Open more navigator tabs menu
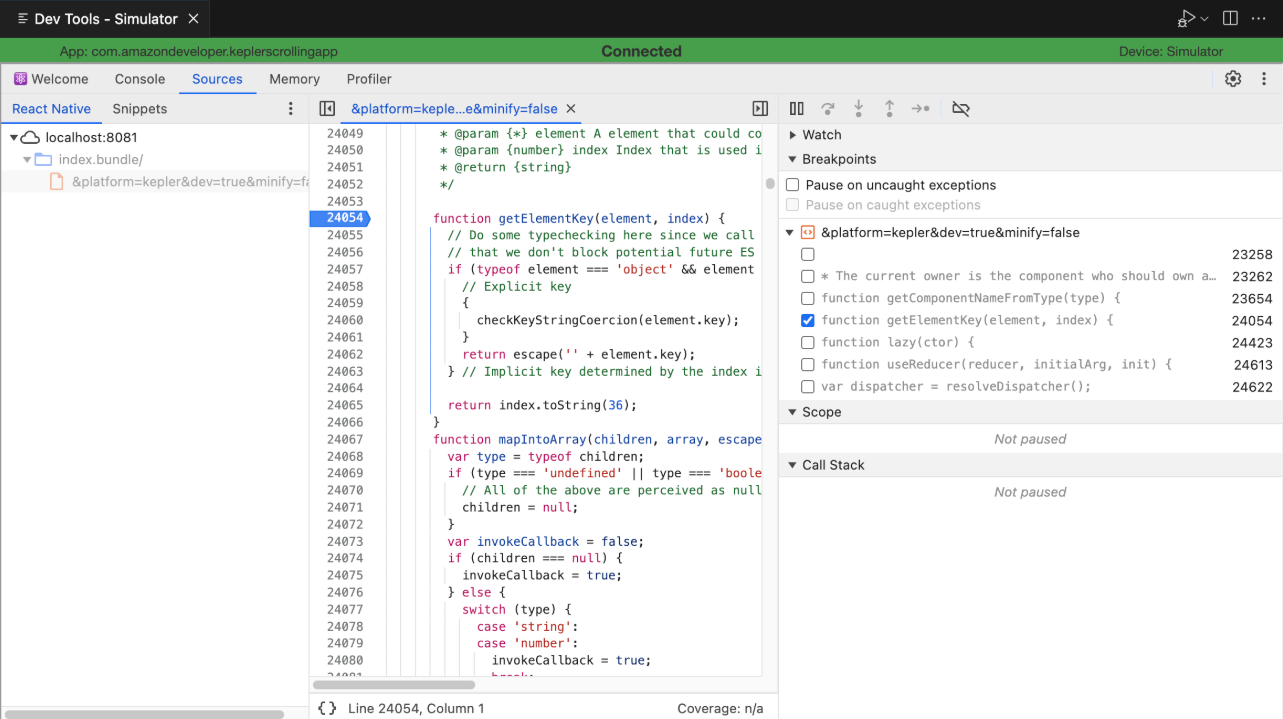Screen dimensions: 1283x719 click(291, 109)
